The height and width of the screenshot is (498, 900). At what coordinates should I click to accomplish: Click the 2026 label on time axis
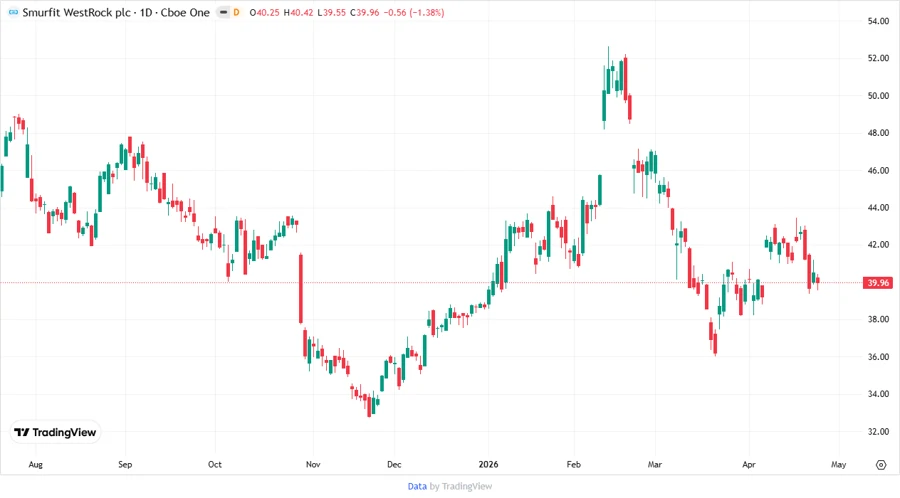488,465
